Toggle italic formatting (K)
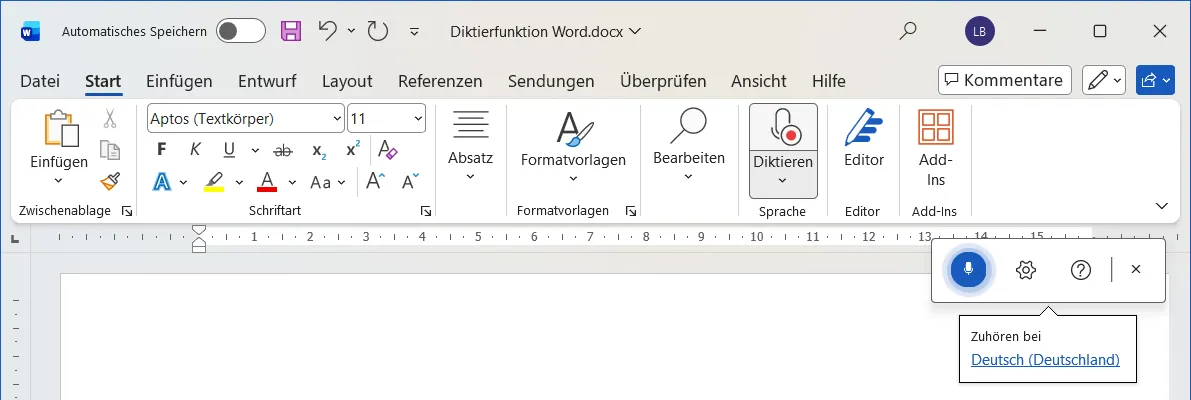This screenshot has width=1191, height=400. coord(194,150)
